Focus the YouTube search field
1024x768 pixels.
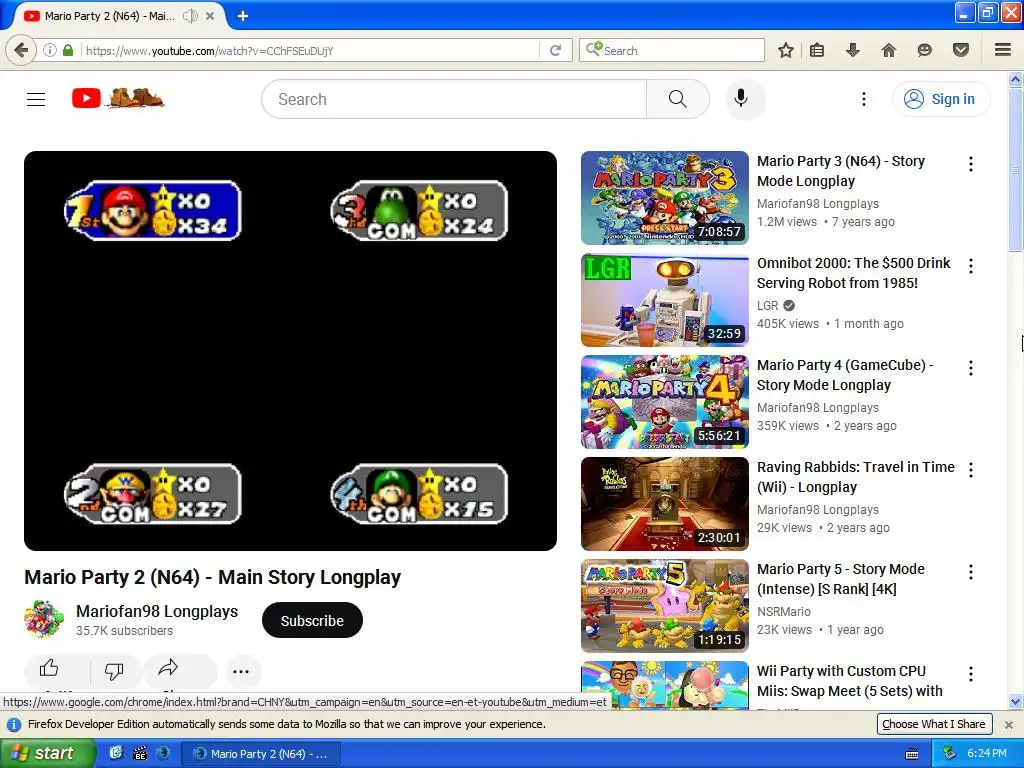point(454,99)
